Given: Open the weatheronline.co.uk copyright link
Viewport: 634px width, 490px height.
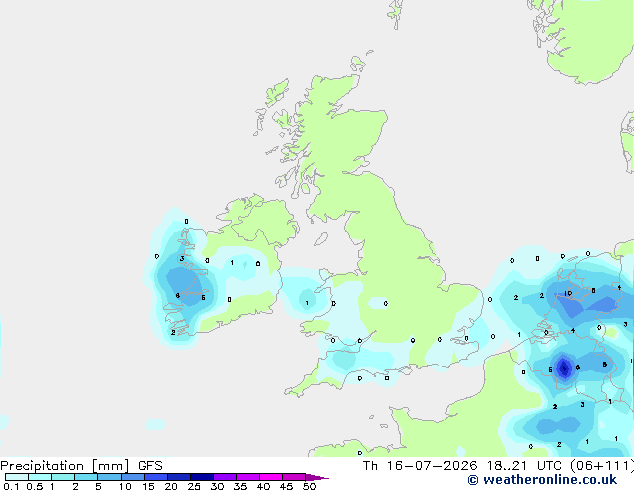Looking at the screenshot, I should pyautogui.click(x=542, y=480).
